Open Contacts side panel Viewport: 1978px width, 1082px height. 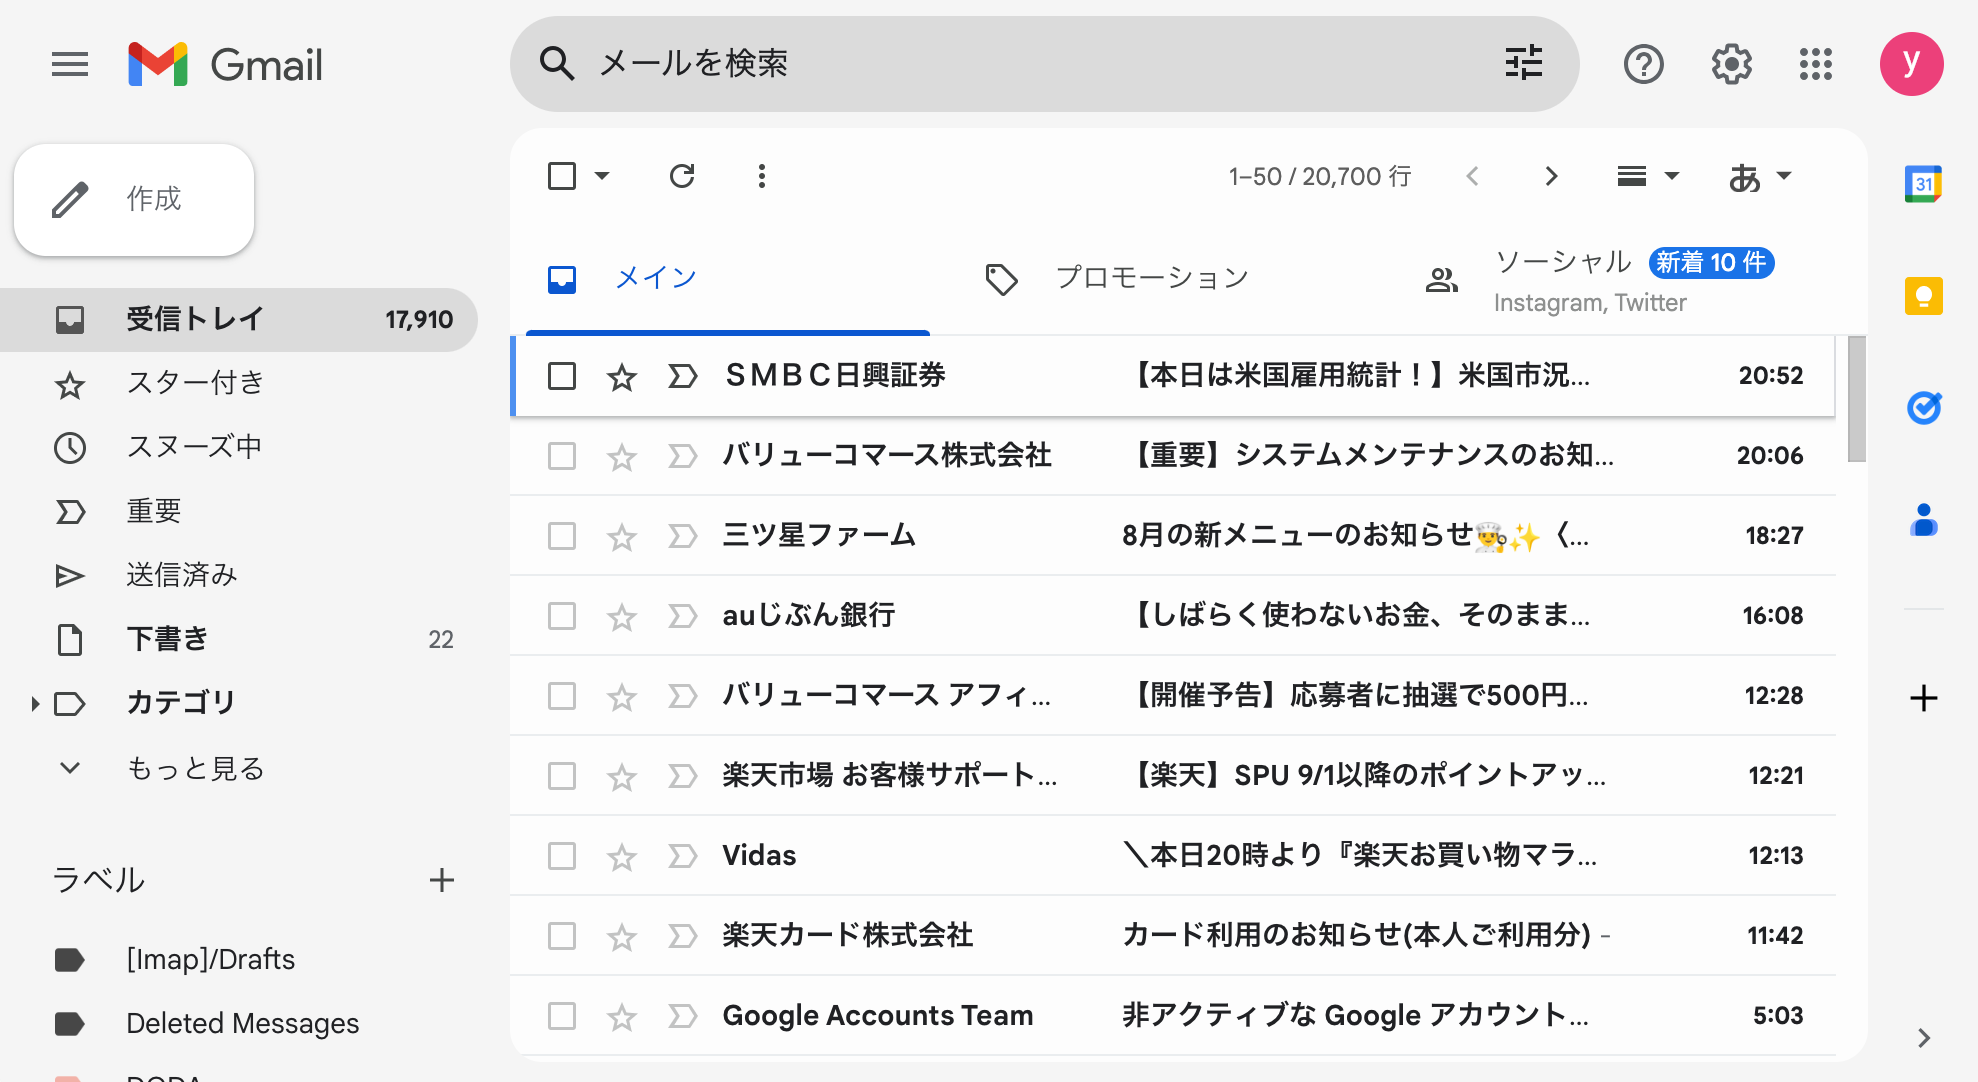pos(1923,520)
